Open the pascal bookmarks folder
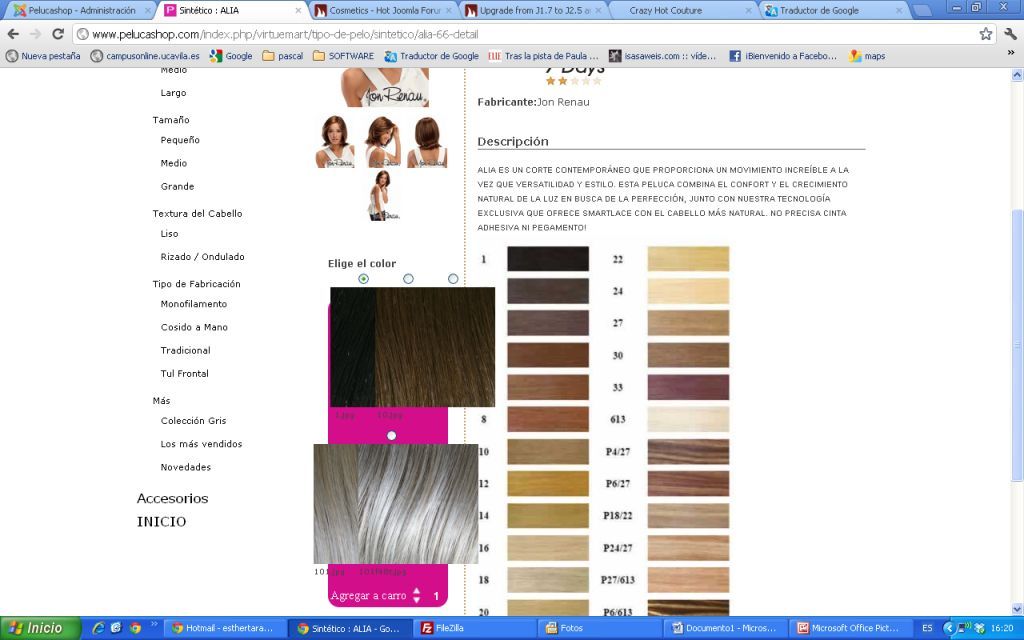1024x640 pixels. (x=282, y=56)
